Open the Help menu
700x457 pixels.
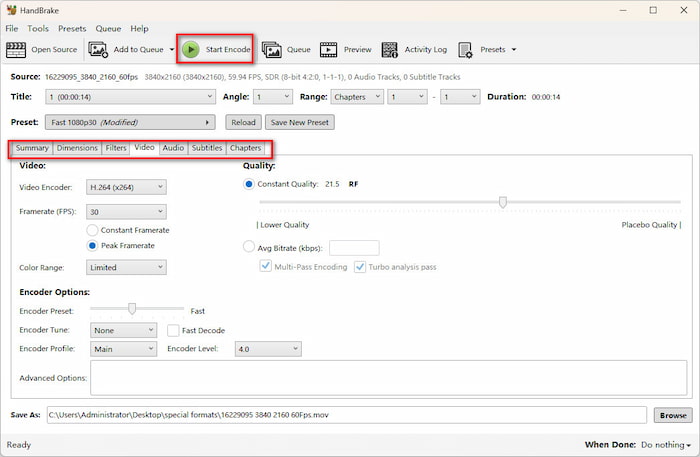pos(139,29)
